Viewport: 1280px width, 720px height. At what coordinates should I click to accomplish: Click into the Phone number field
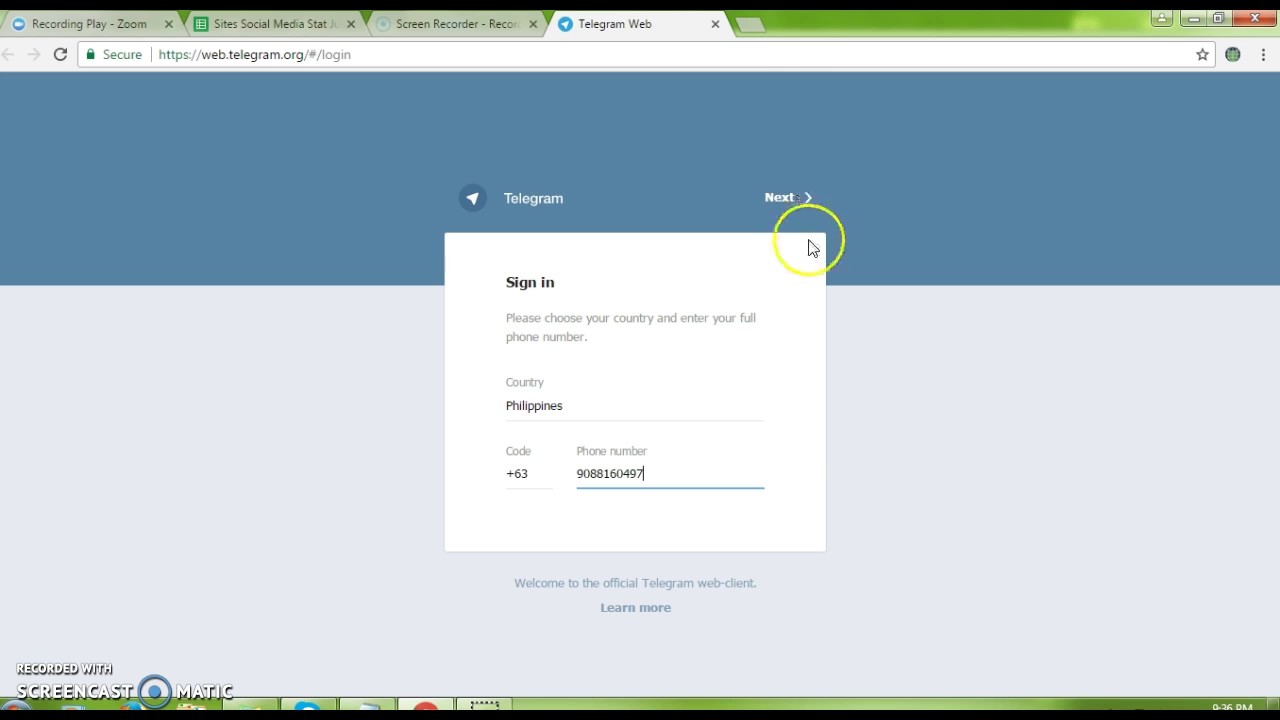click(670, 474)
